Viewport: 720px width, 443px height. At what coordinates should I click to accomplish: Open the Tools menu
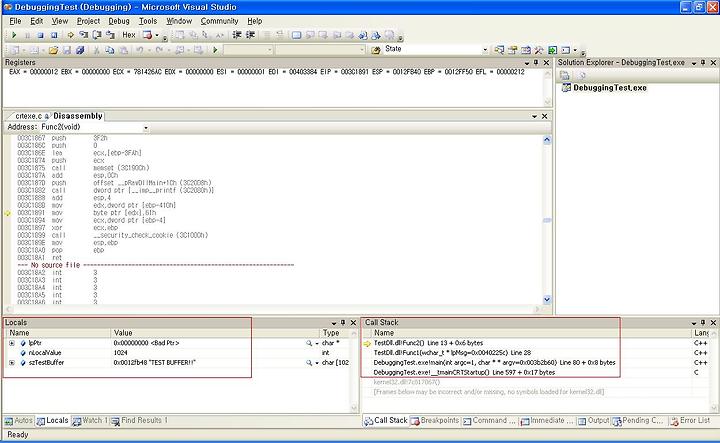point(148,21)
